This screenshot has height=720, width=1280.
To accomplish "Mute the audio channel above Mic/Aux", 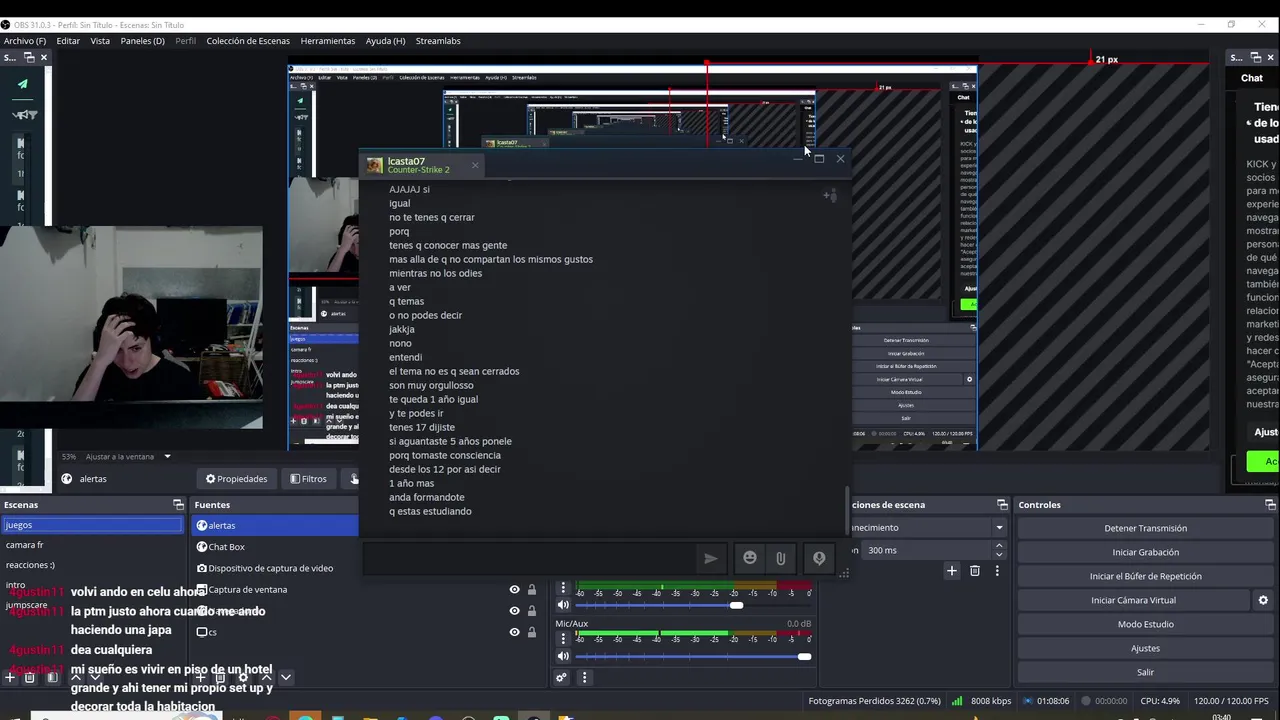I will point(563,605).
